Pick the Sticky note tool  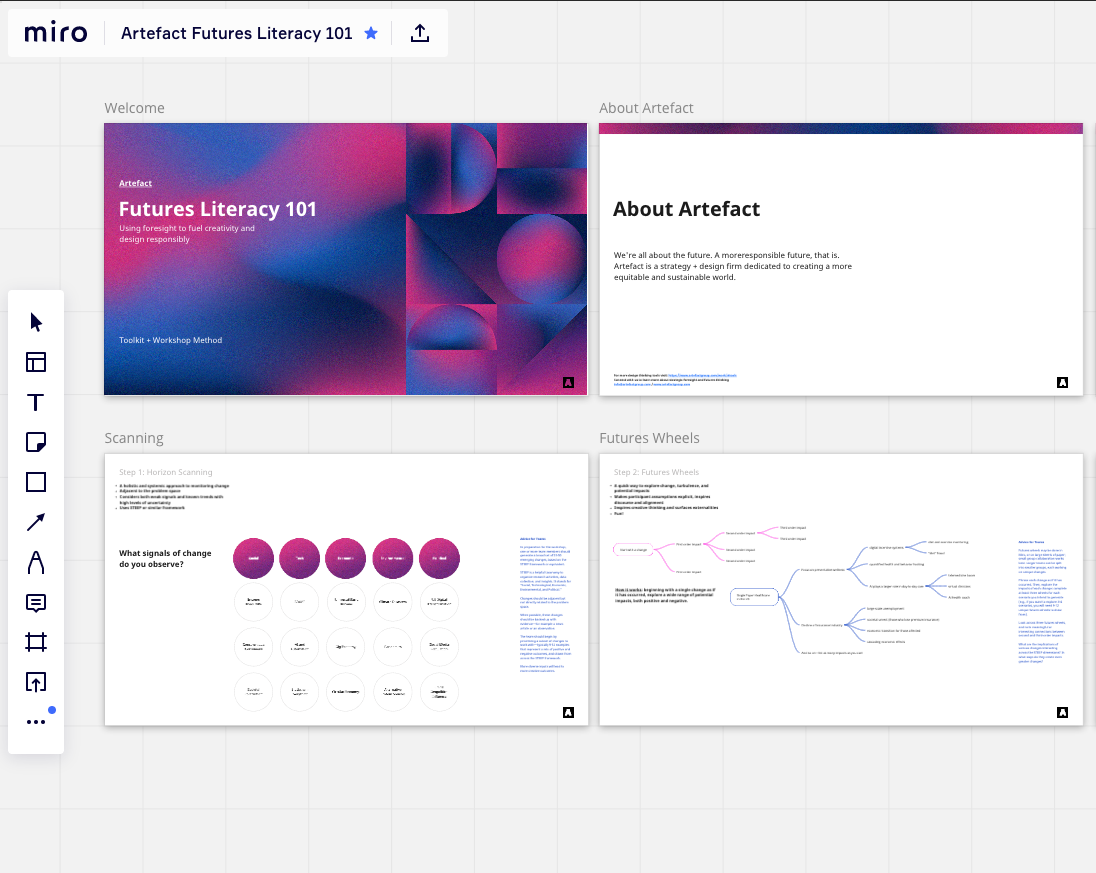36,442
